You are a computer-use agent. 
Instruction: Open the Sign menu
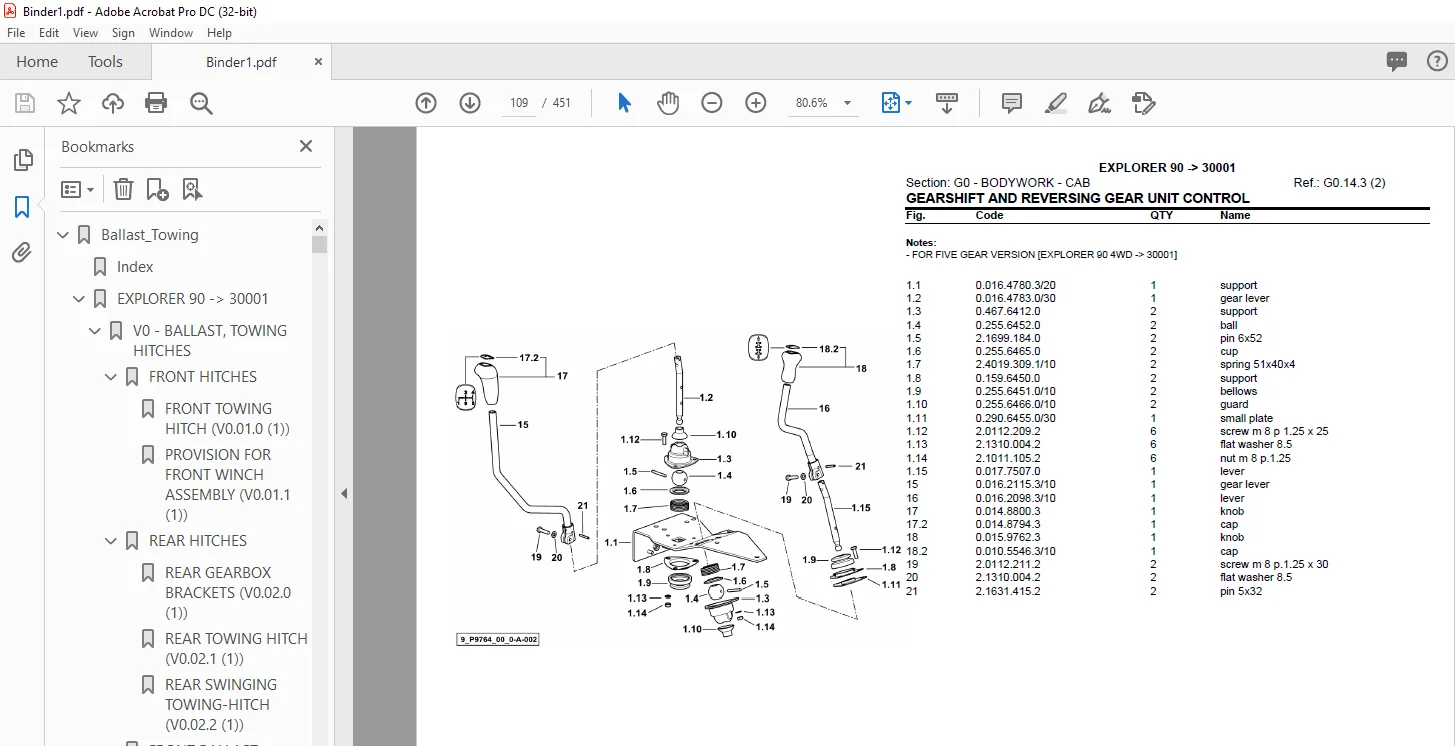pyautogui.click(x=123, y=33)
